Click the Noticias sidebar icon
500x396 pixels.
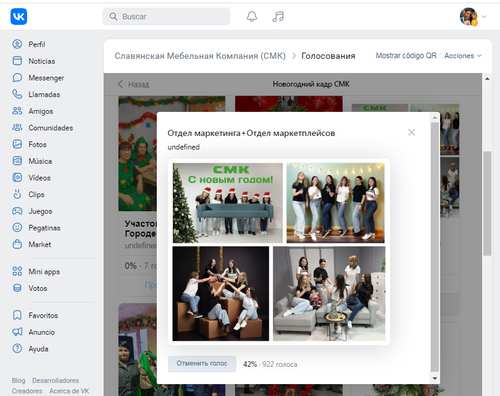click(x=17, y=61)
